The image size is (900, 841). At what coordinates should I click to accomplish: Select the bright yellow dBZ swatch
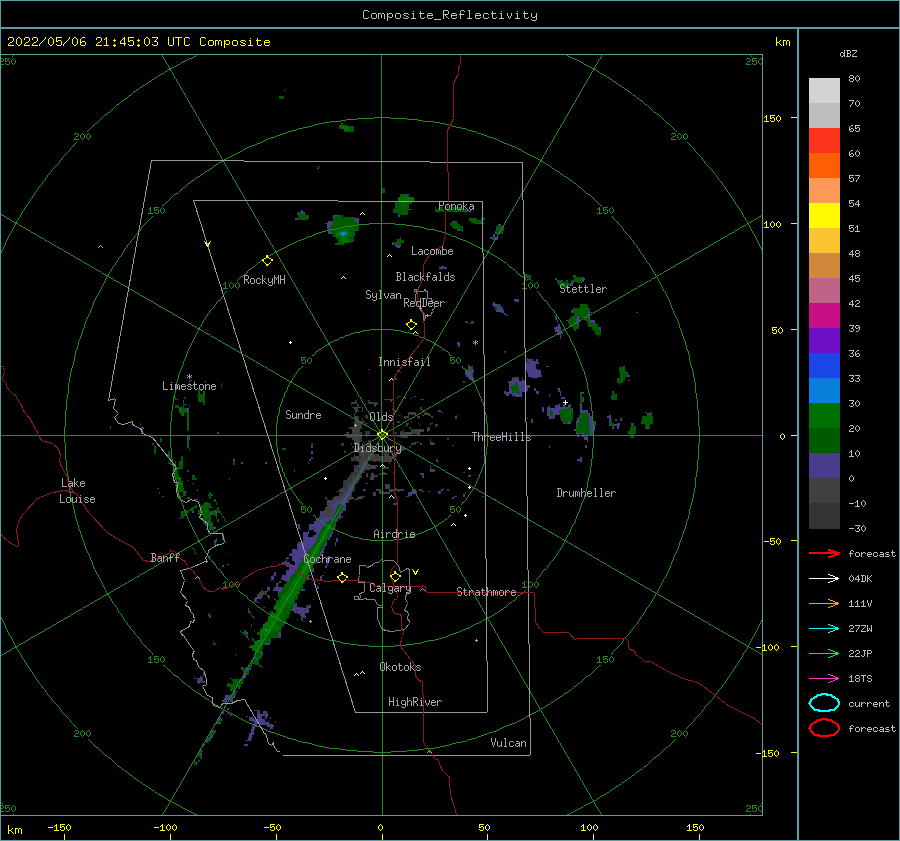pos(824,216)
